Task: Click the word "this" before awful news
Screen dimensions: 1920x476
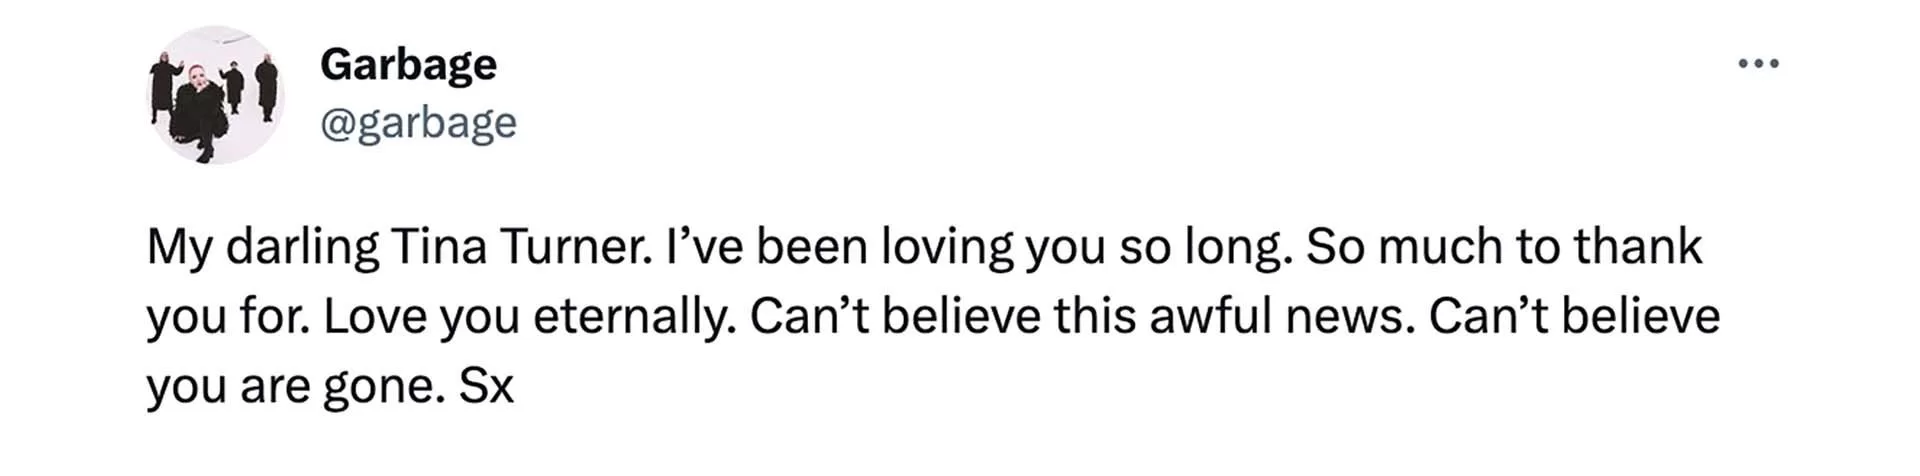Action: click(1094, 317)
